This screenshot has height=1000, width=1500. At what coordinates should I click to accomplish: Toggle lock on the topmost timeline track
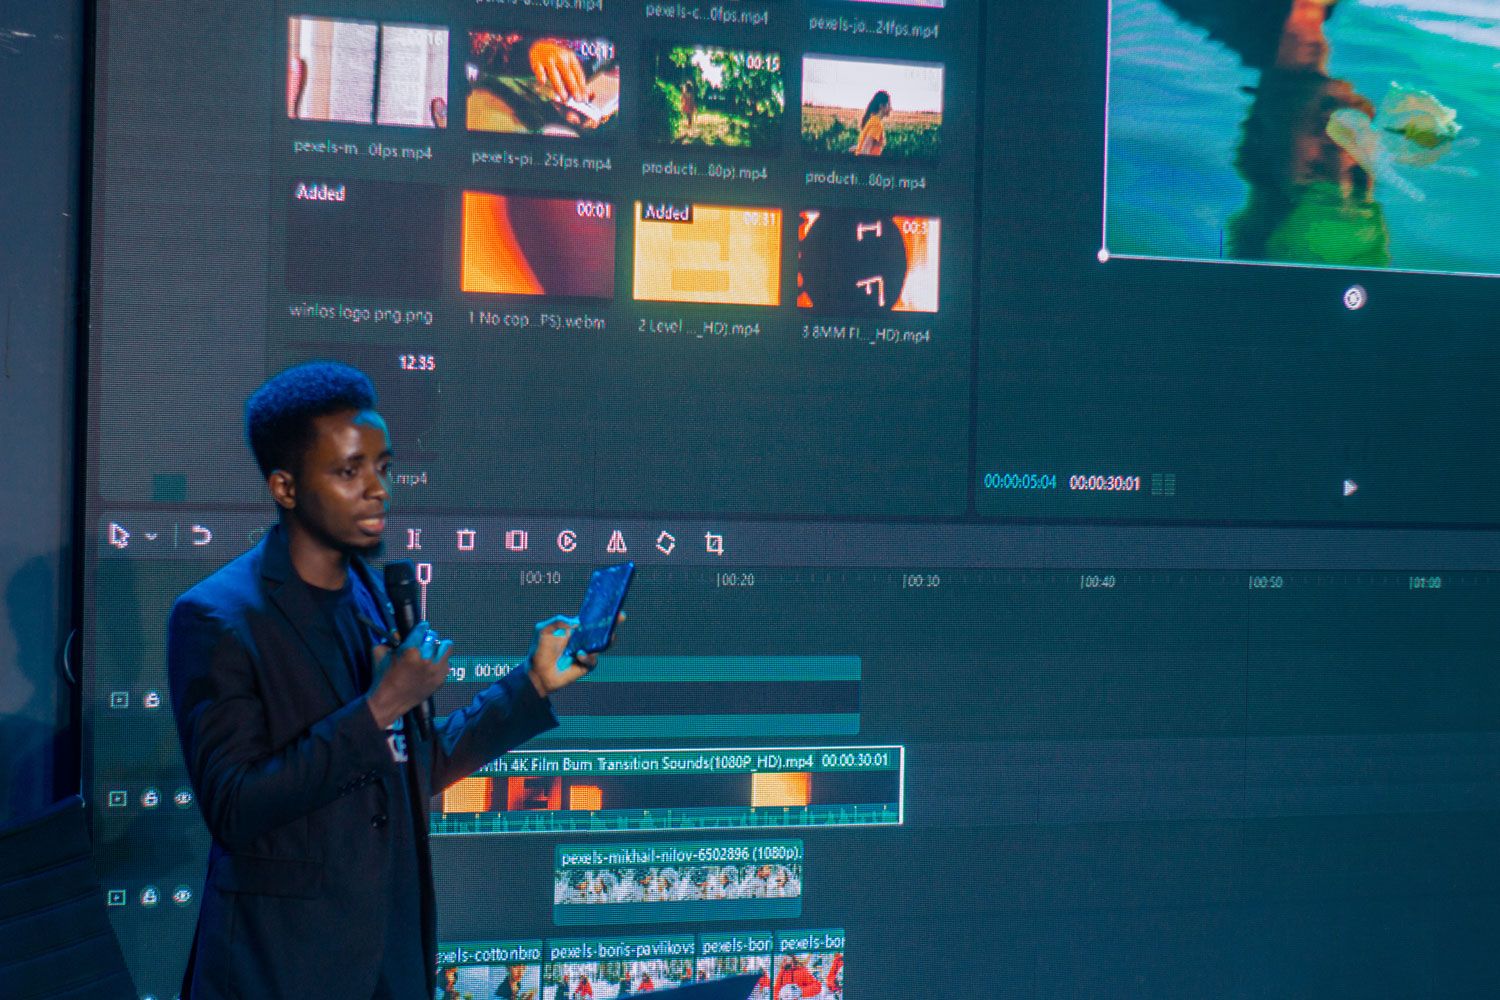pyautogui.click(x=151, y=700)
